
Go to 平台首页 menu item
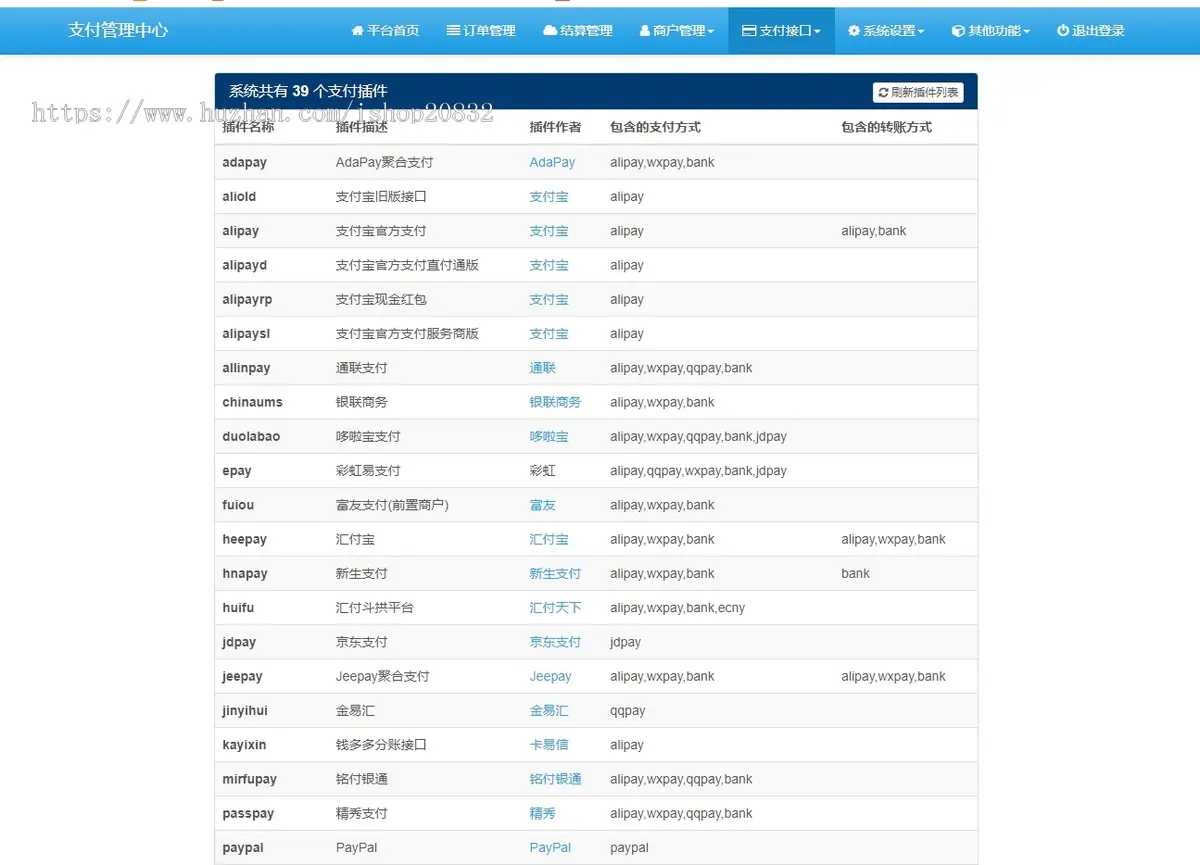[385, 31]
